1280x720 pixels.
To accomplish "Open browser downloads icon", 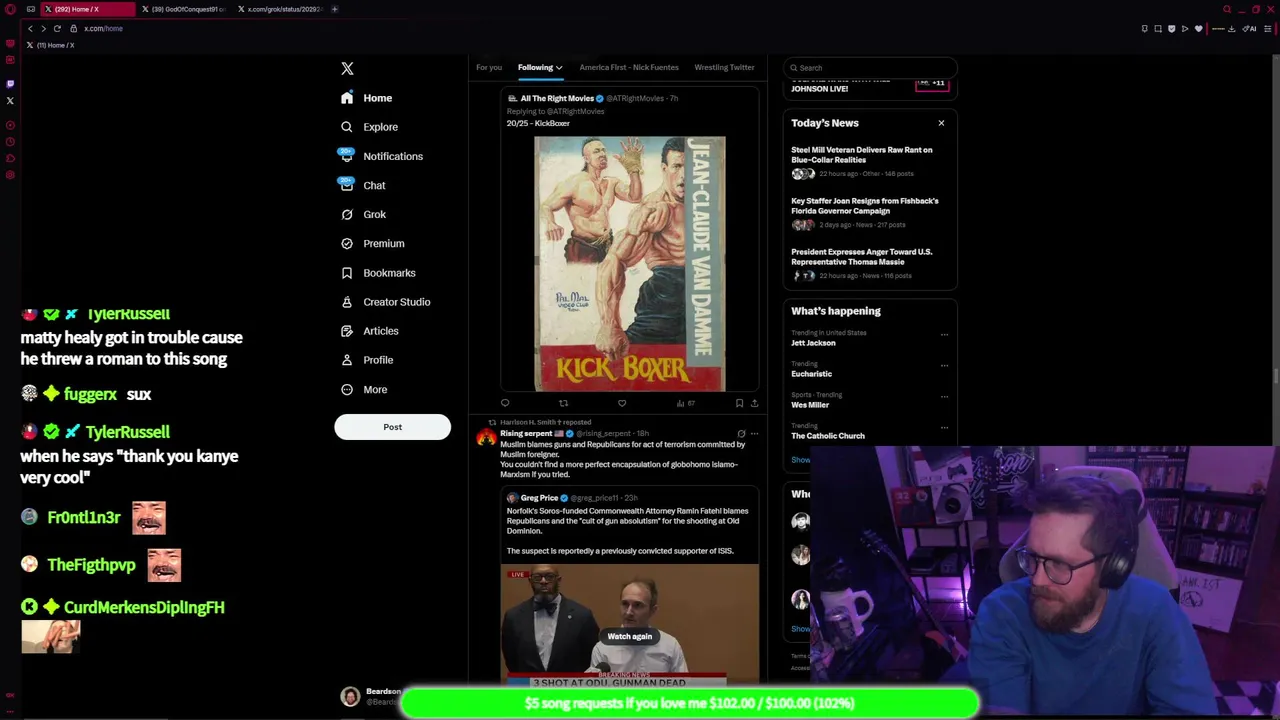I will click(x=1231, y=28).
